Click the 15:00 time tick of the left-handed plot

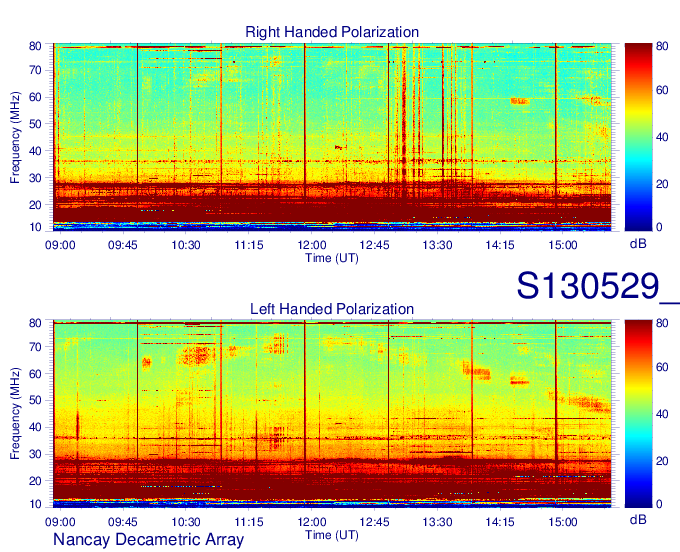point(562,522)
